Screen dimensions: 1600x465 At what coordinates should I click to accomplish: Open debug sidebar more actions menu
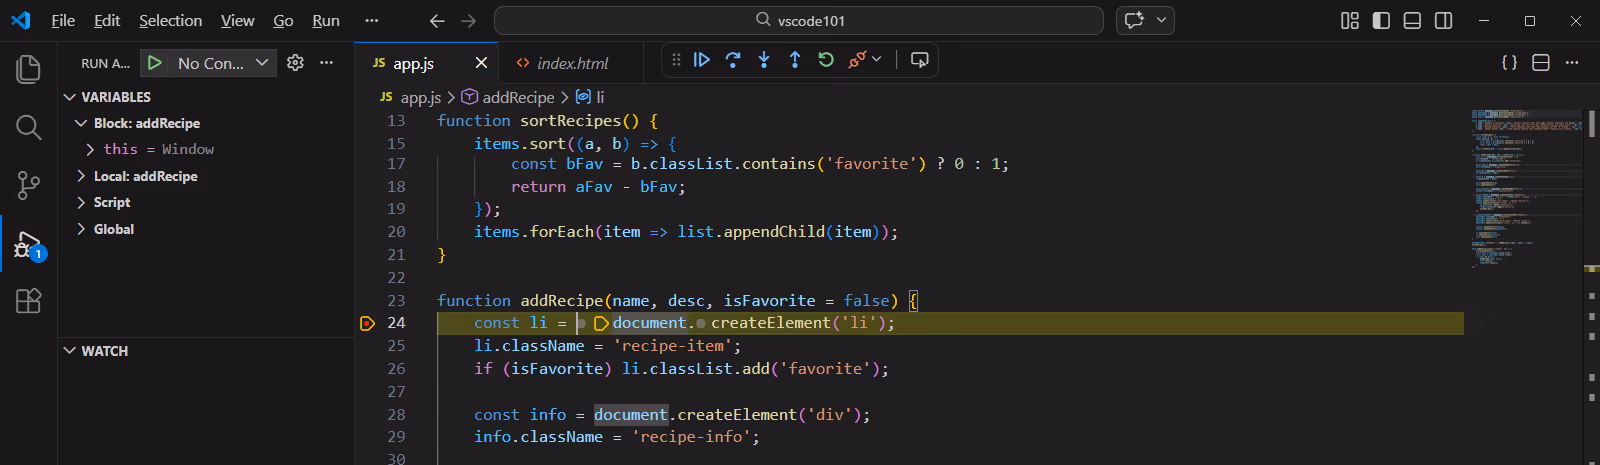click(326, 63)
